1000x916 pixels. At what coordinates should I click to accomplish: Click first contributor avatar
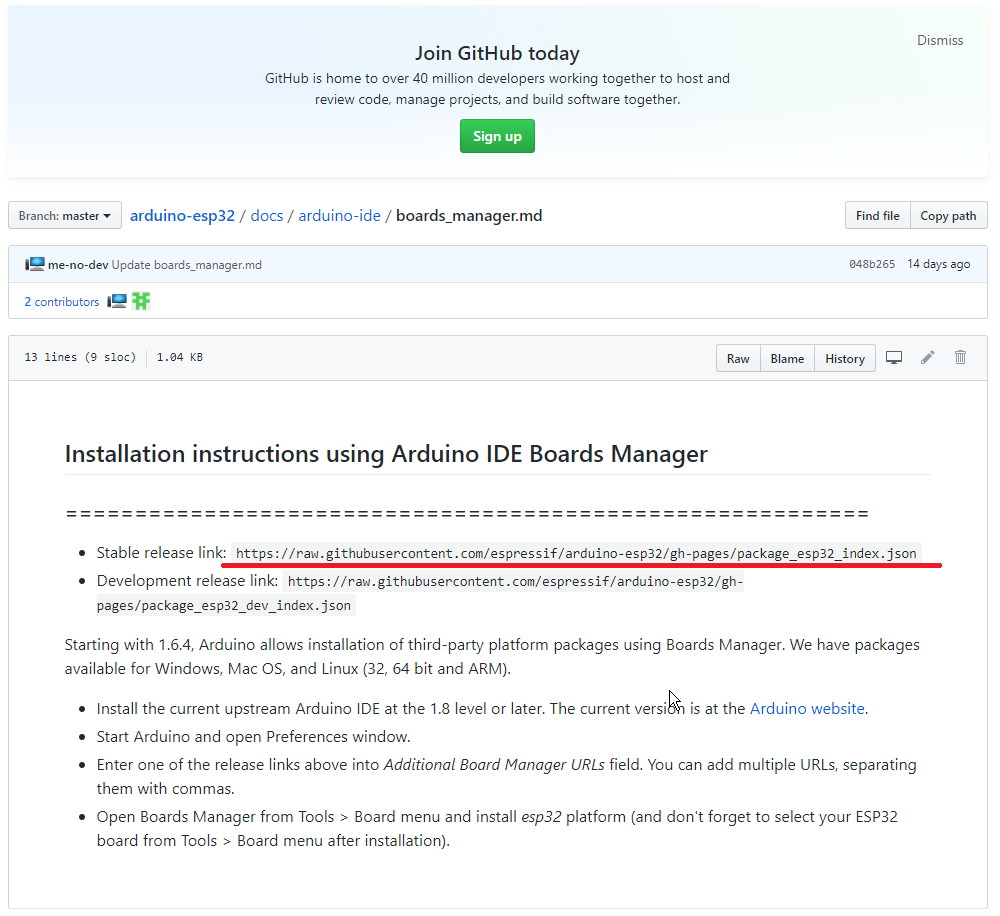[x=117, y=301]
